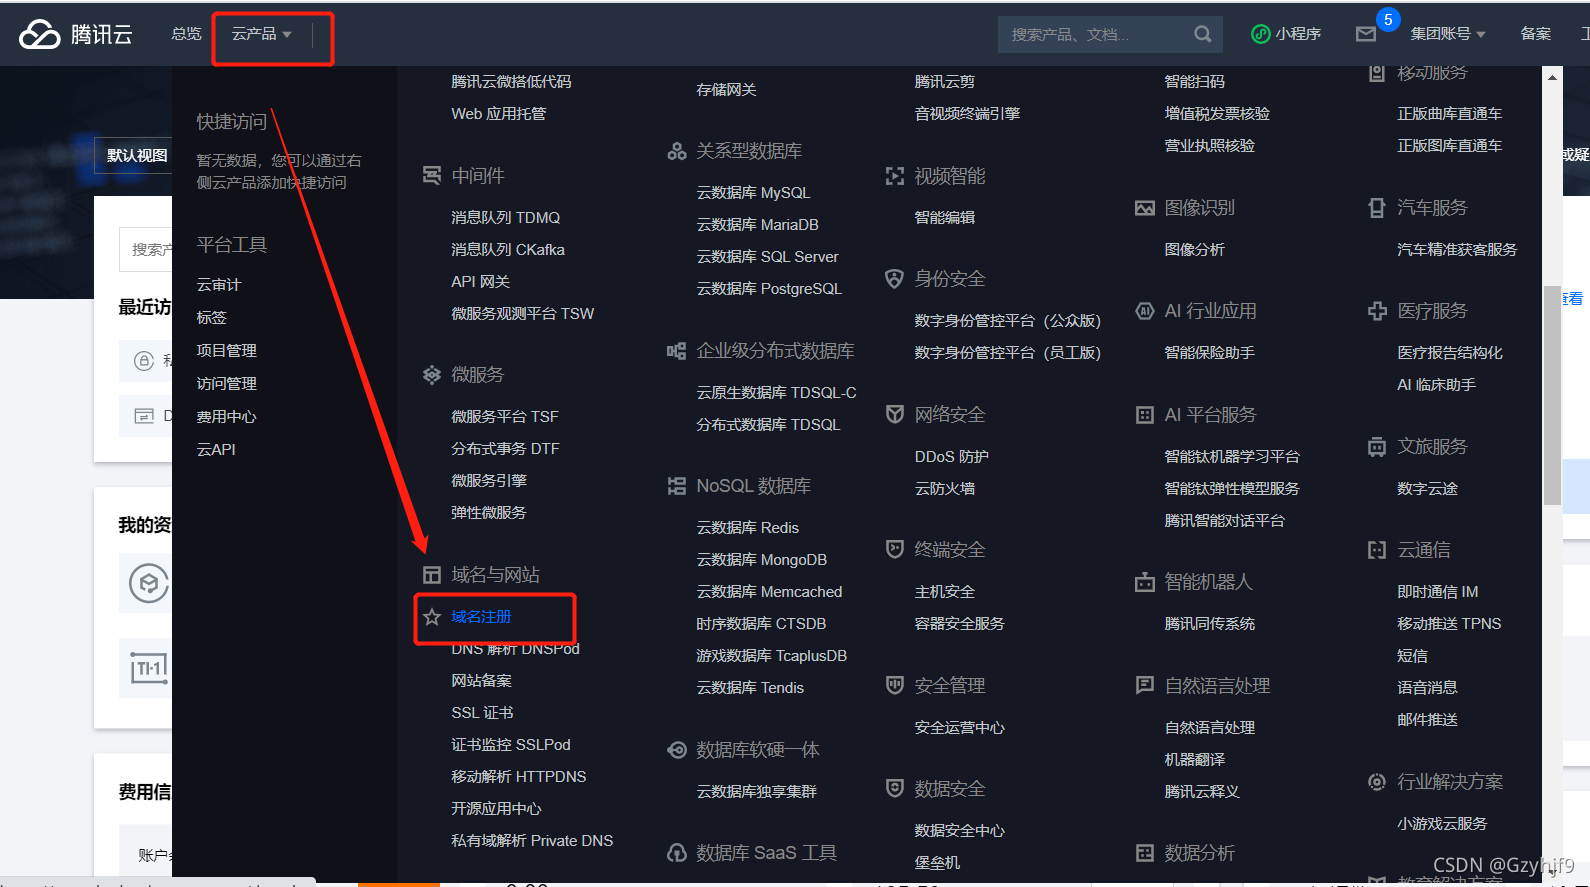
Task: Go to 总览 overview tab
Action: tap(186, 34)
